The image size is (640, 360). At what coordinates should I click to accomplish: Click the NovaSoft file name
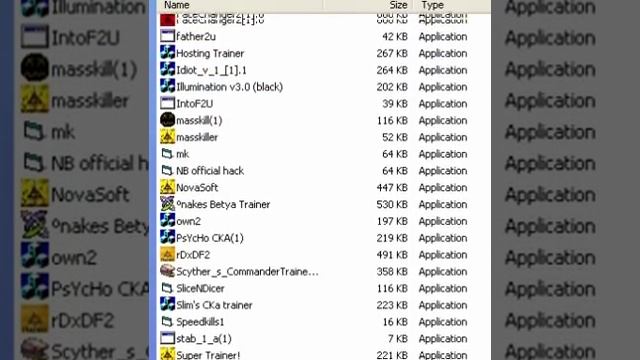tap(197, 187)
